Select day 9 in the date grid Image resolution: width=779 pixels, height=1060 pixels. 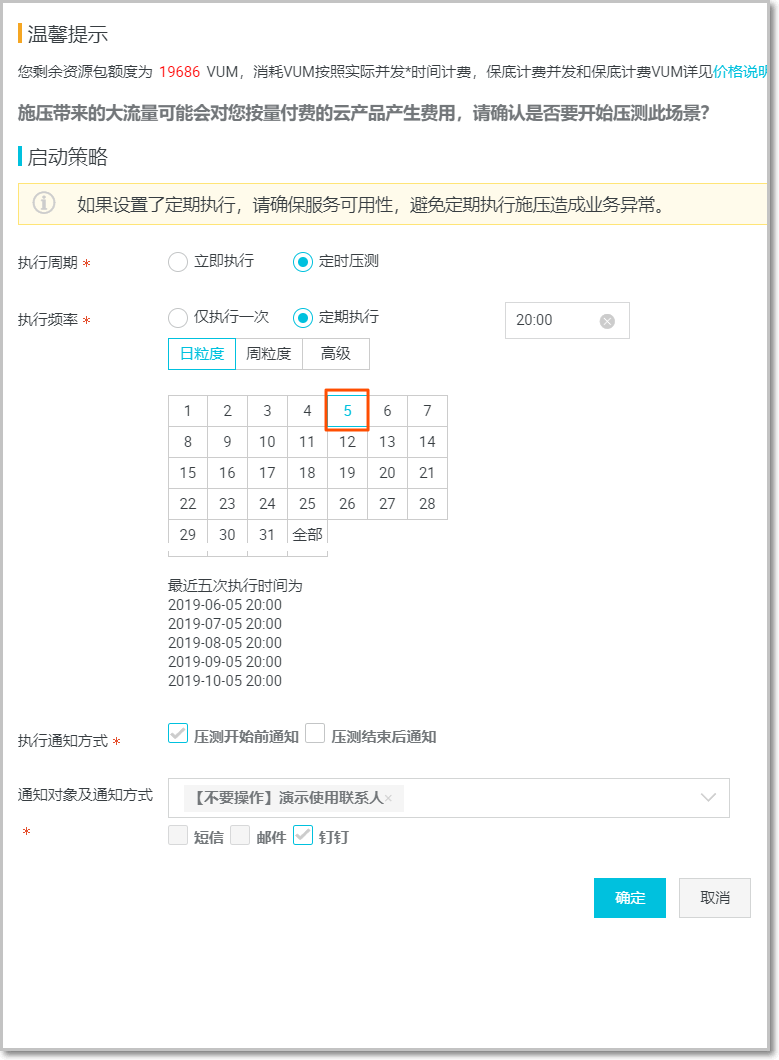(228, 442)
